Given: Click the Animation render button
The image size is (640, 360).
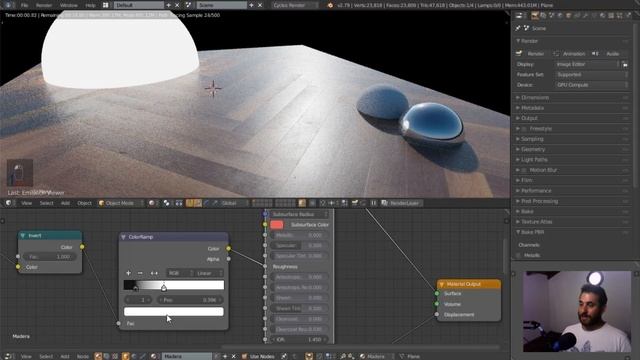Looking at the screenshot, I should coord(571,53).
